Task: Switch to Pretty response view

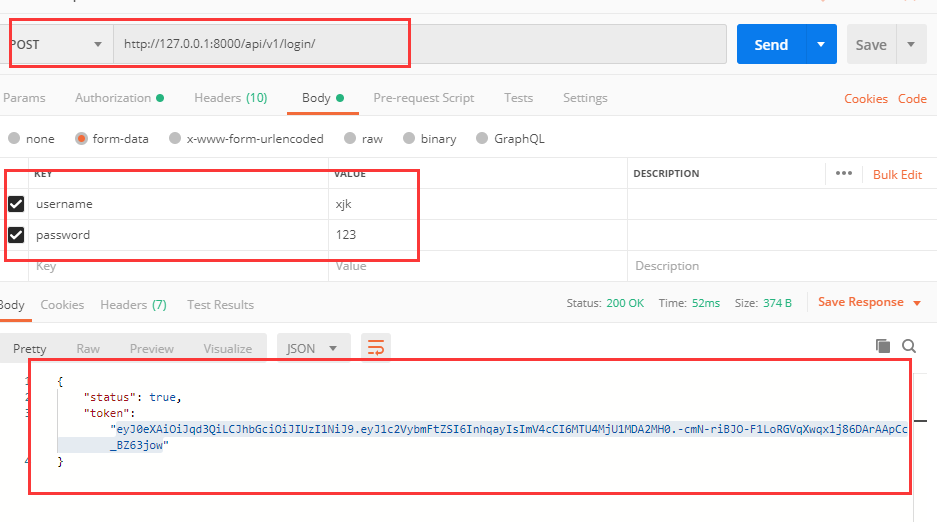Action: coord(29,349)
